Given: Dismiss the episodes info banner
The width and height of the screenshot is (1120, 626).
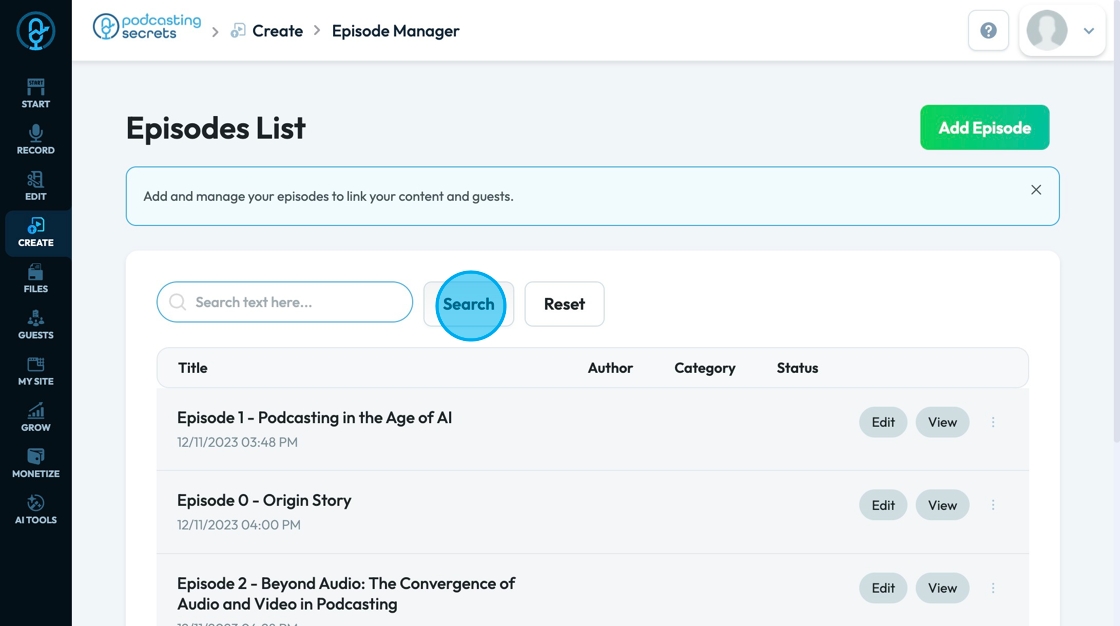Looking at the screenshot, I should 1036,190.
